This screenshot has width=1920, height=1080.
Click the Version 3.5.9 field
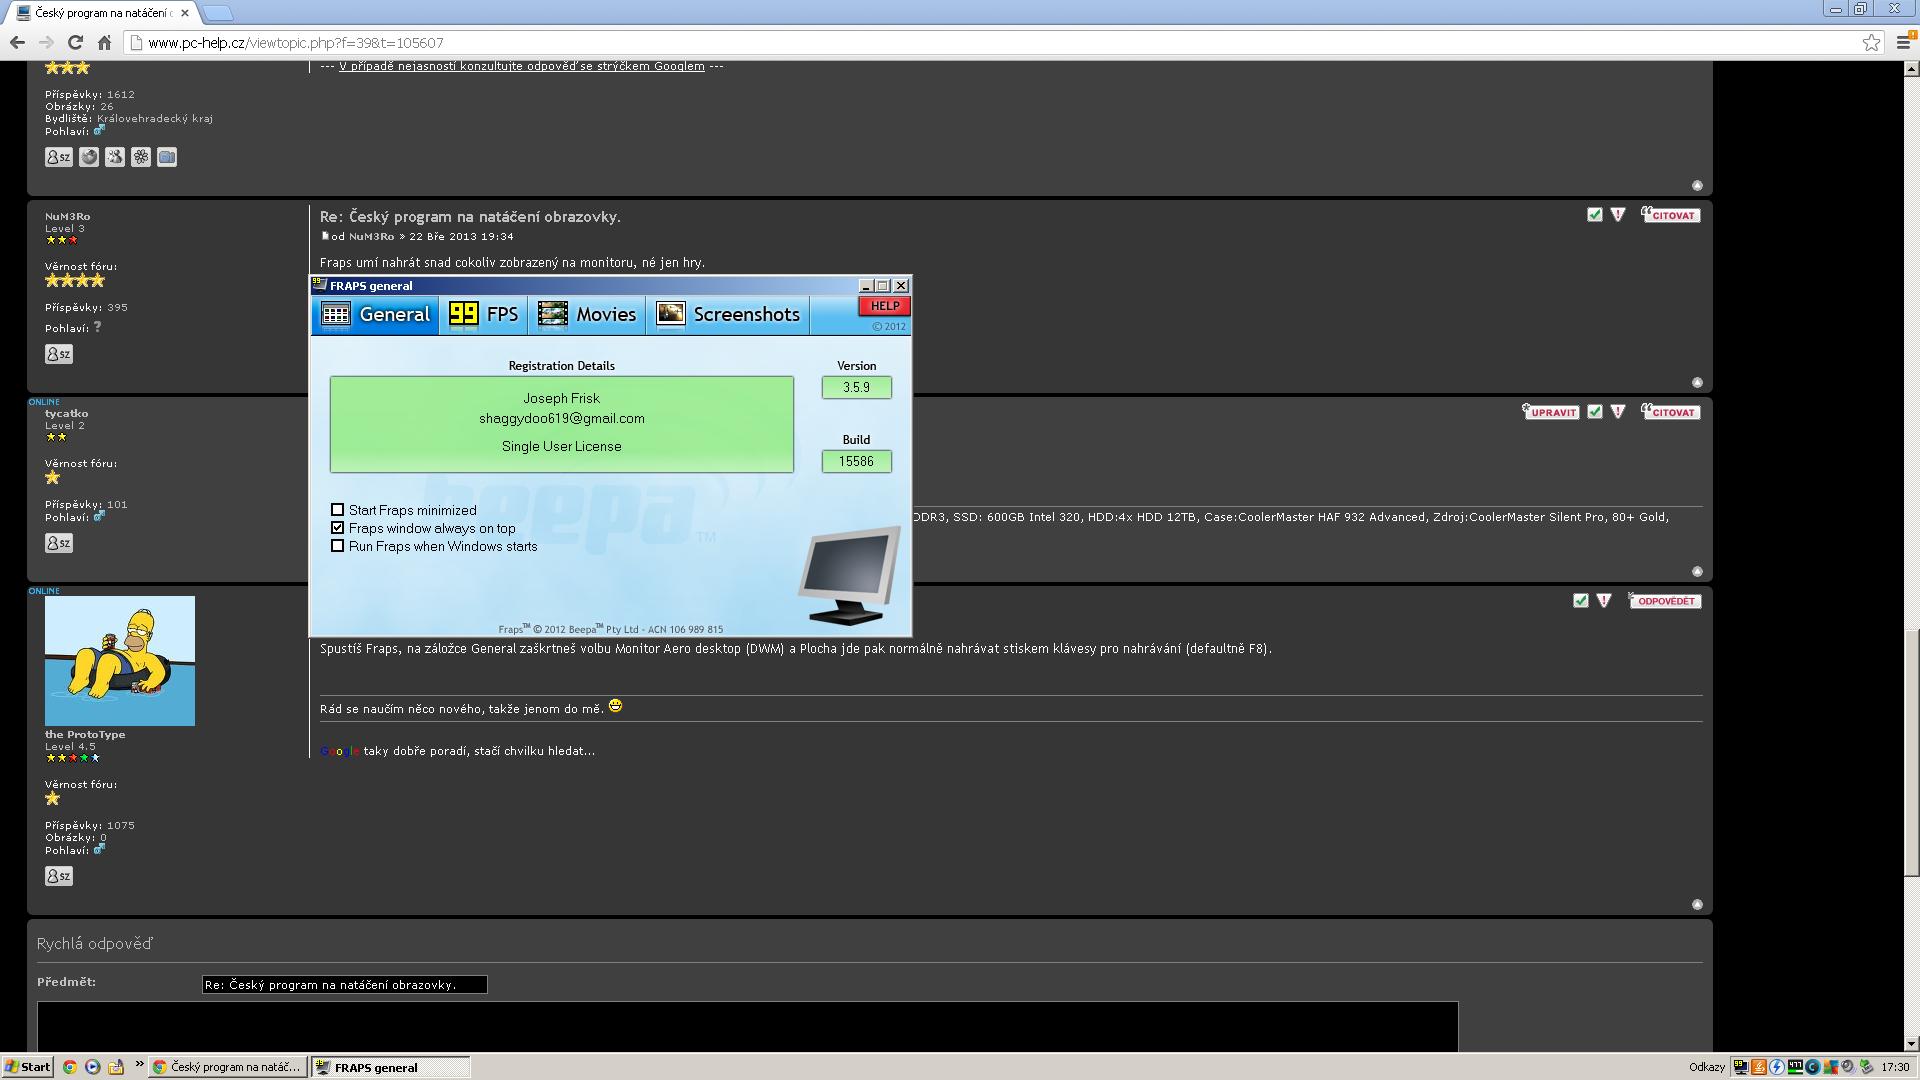[856, 387]
